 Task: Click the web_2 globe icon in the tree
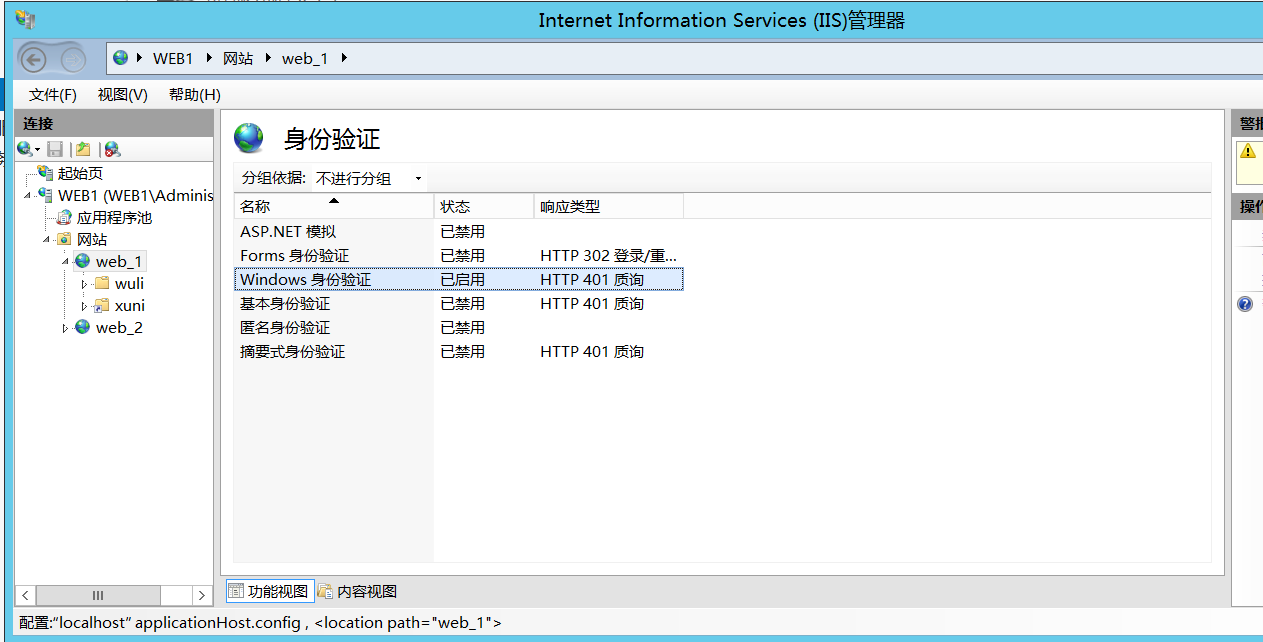83,327
